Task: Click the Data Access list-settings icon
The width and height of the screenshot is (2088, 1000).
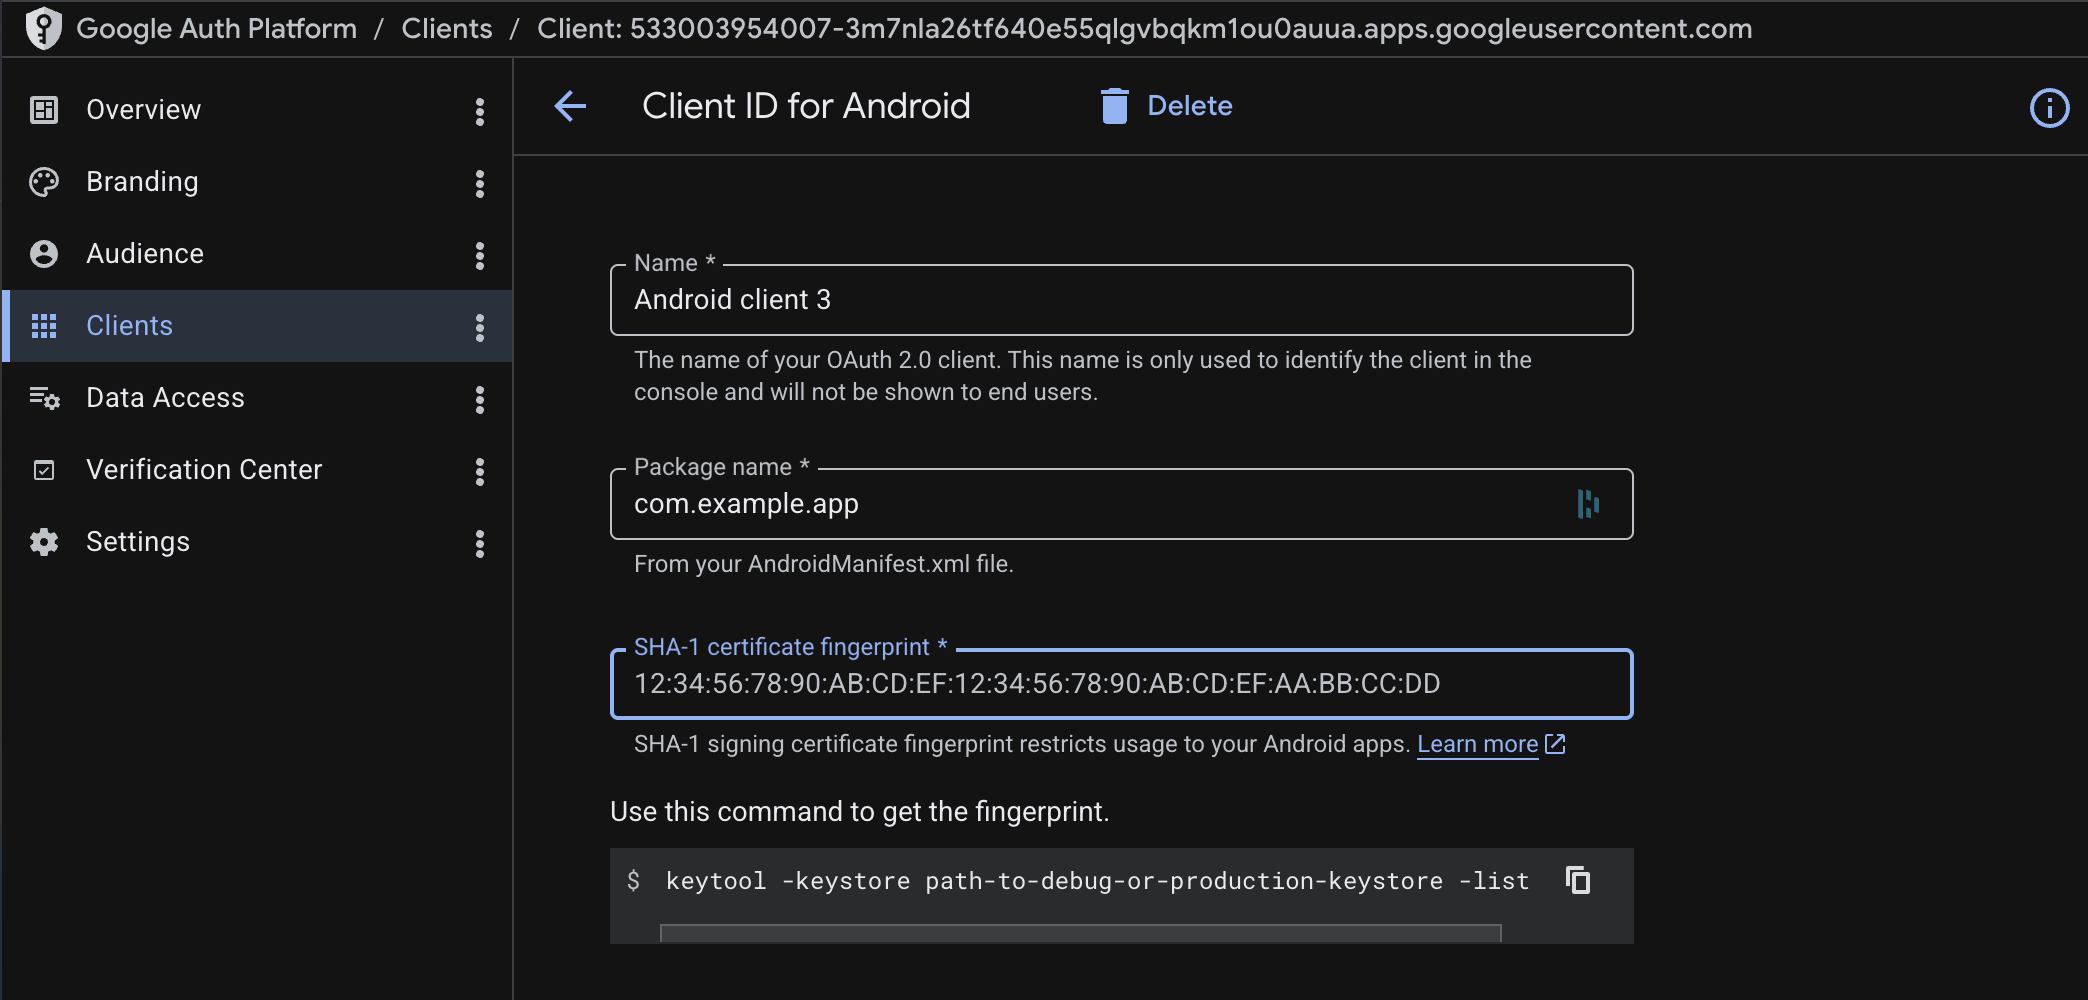Action: (x=44, y=398)
